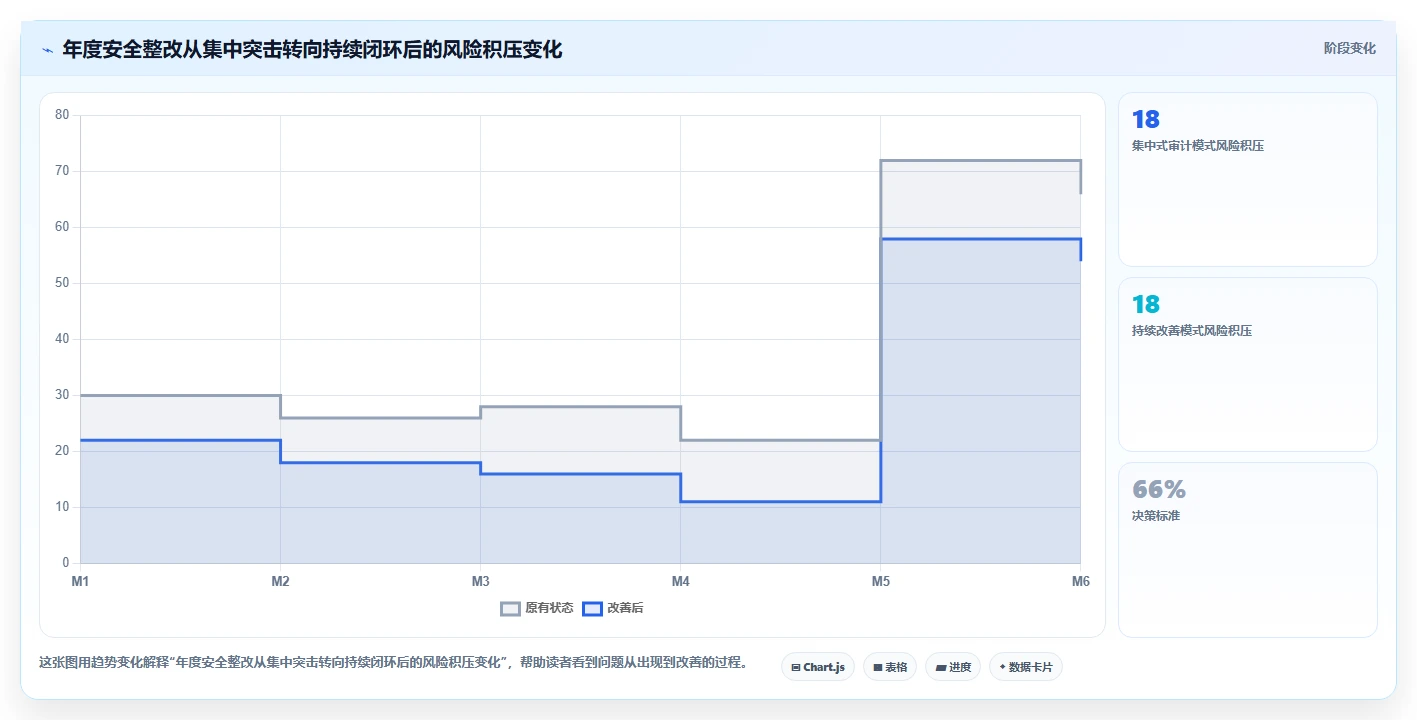This screenshot has width=1417, height=720.
Task: Click the lightning icon beside the title
Action: tap(47, 49)
